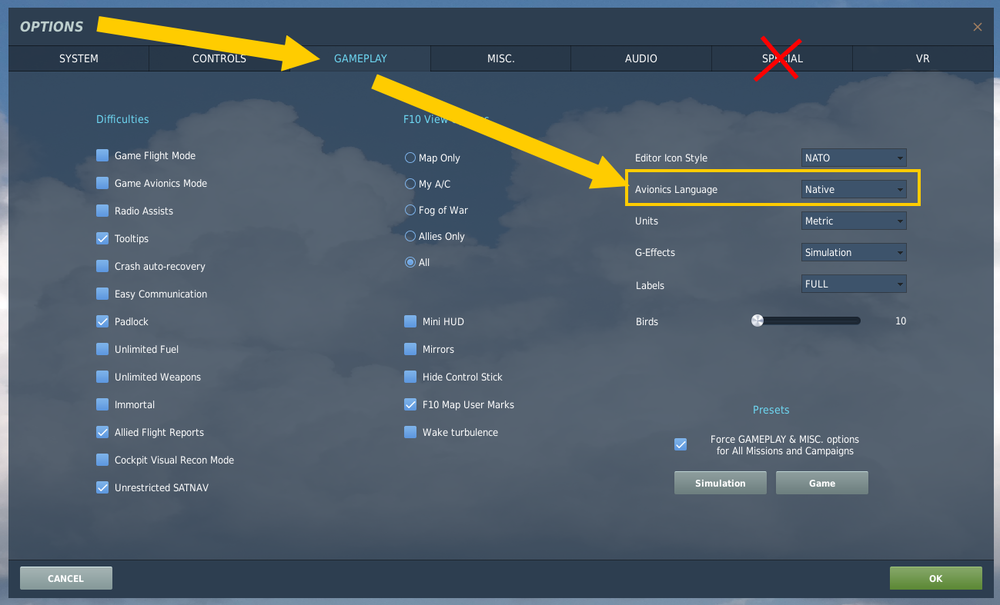Click the Birds slider handle

[757, 321]
